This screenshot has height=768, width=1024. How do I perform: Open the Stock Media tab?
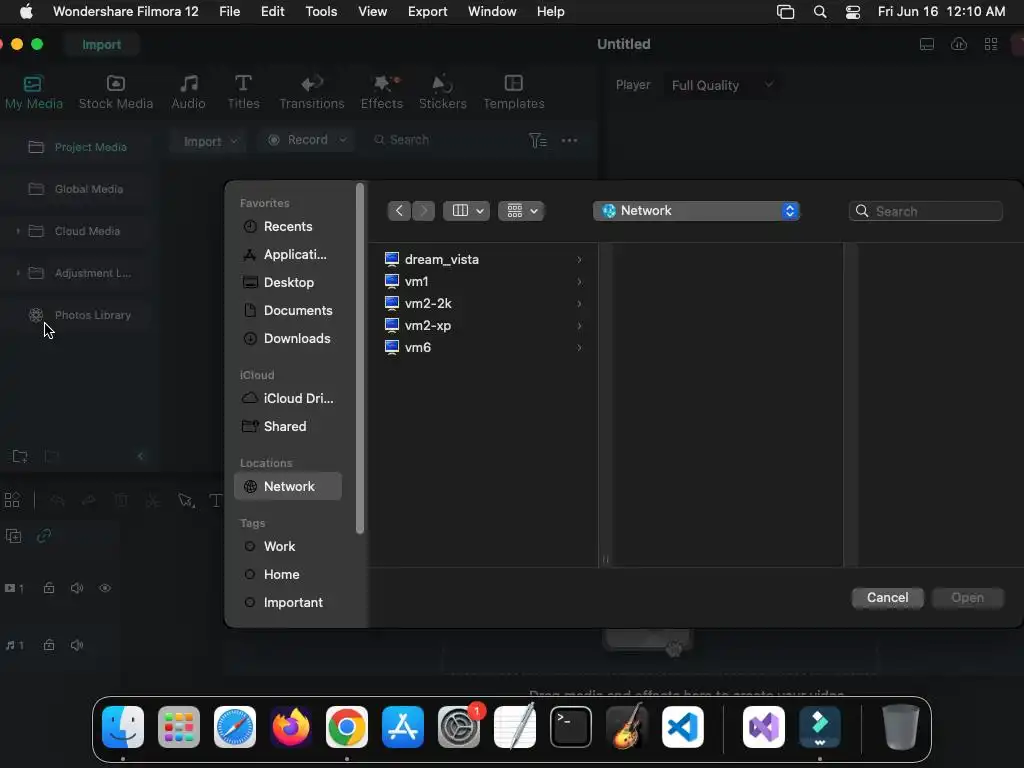[116, 92]
